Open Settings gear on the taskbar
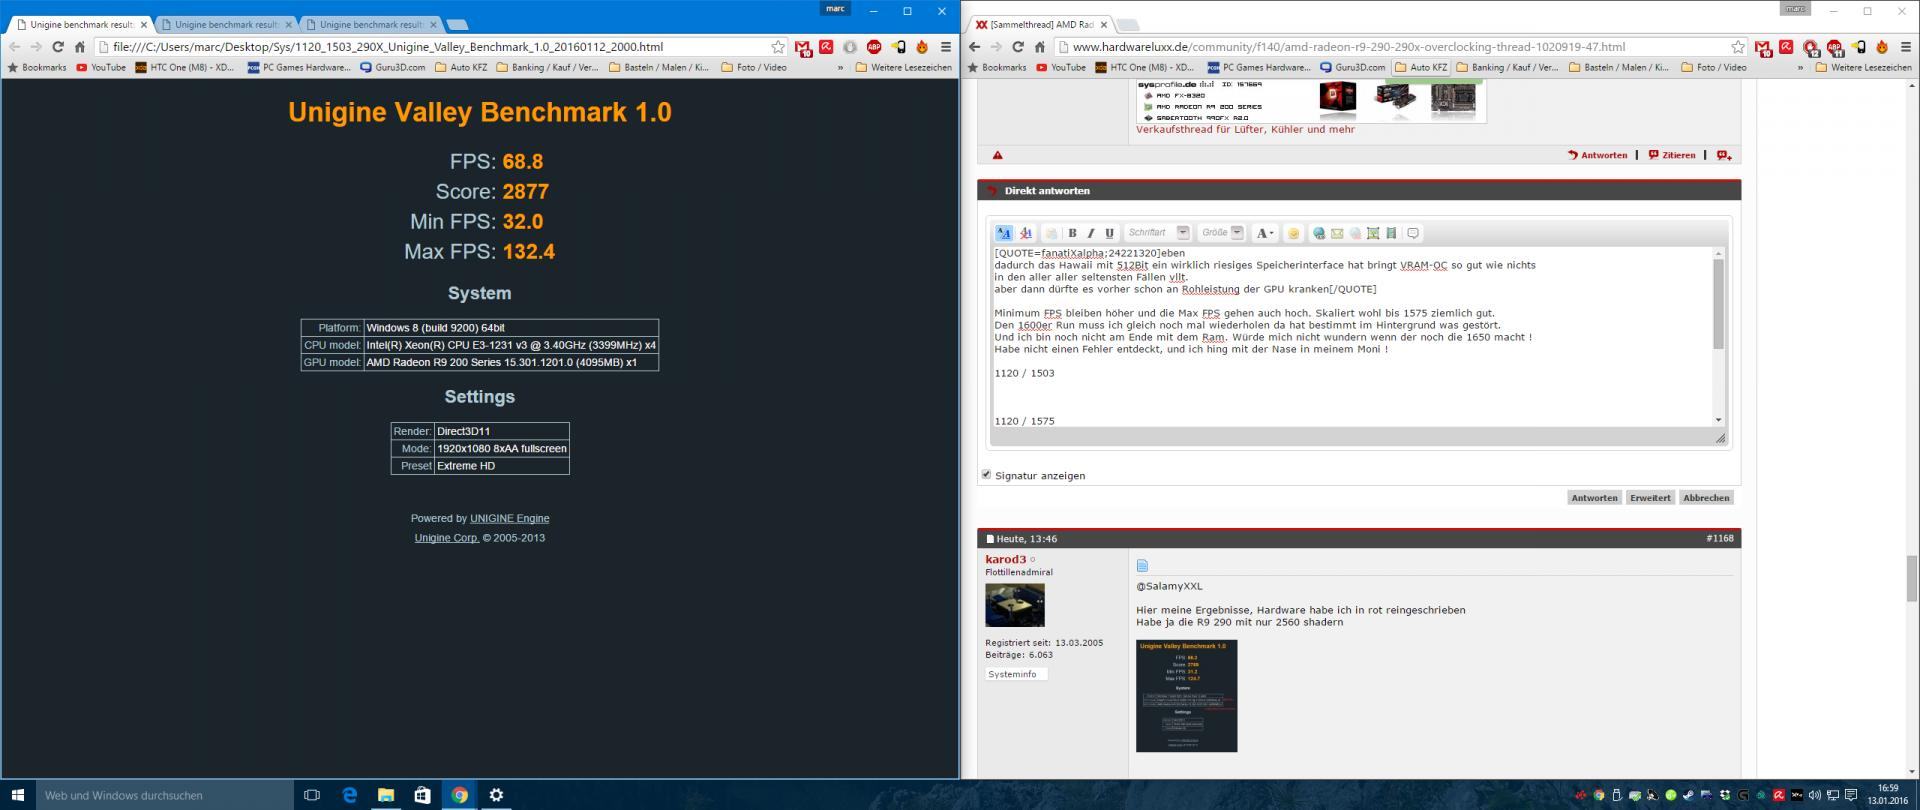 point(496,795)
